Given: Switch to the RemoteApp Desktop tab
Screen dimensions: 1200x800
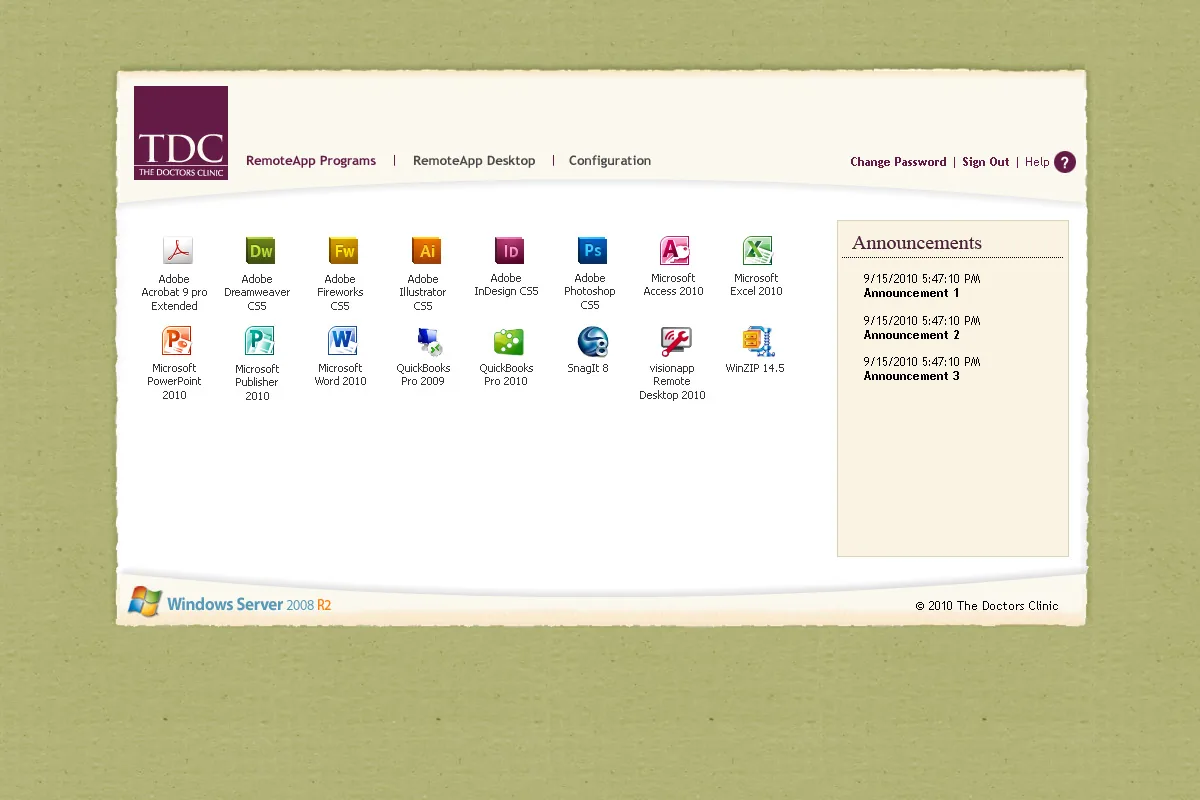Looking at the screenshot, I should tap(474, 161).
